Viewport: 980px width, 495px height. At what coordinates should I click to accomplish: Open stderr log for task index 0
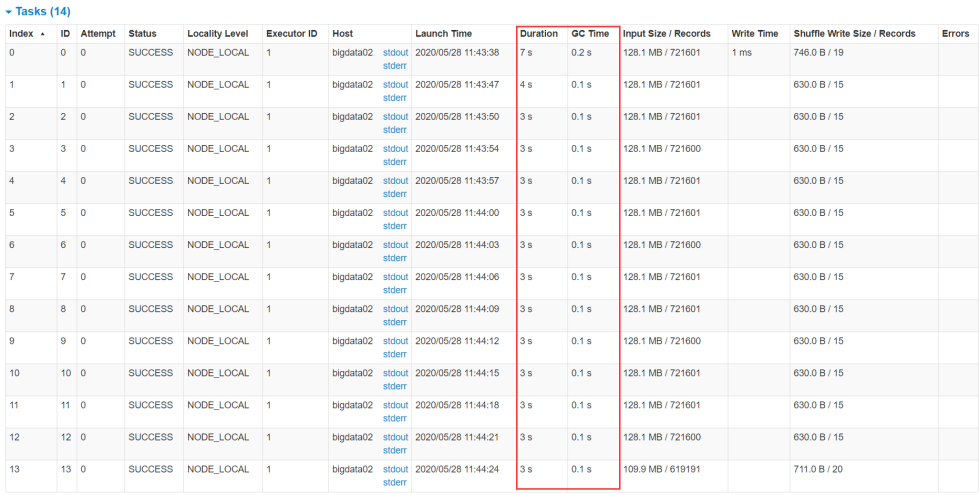395,66
